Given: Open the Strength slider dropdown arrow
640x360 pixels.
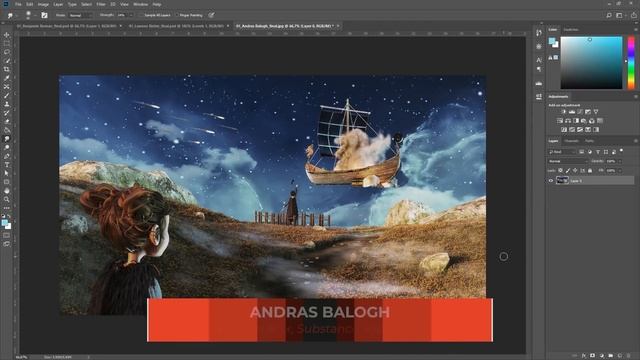Looking at the screenshot, I should pos(131,15).
